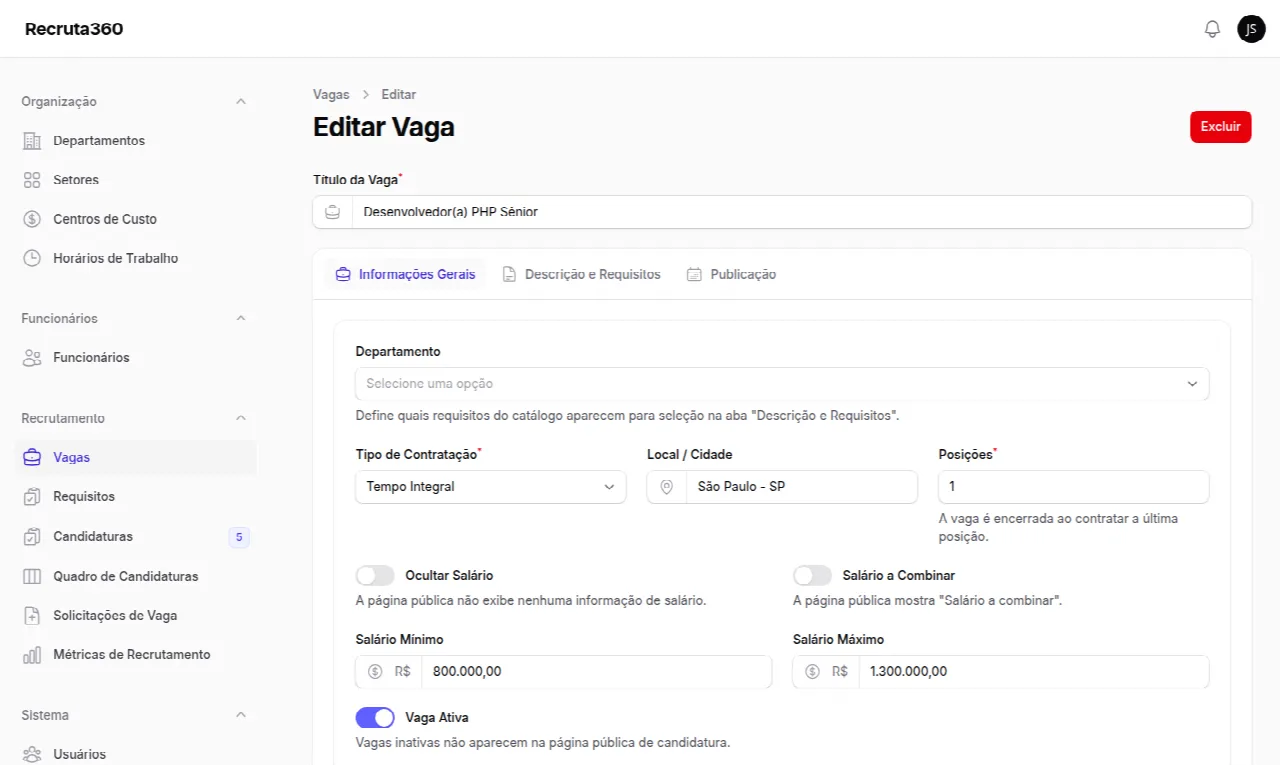Open the Departamento select dropdown
This screenshot has width=1280, height=765.
point(782,384)
